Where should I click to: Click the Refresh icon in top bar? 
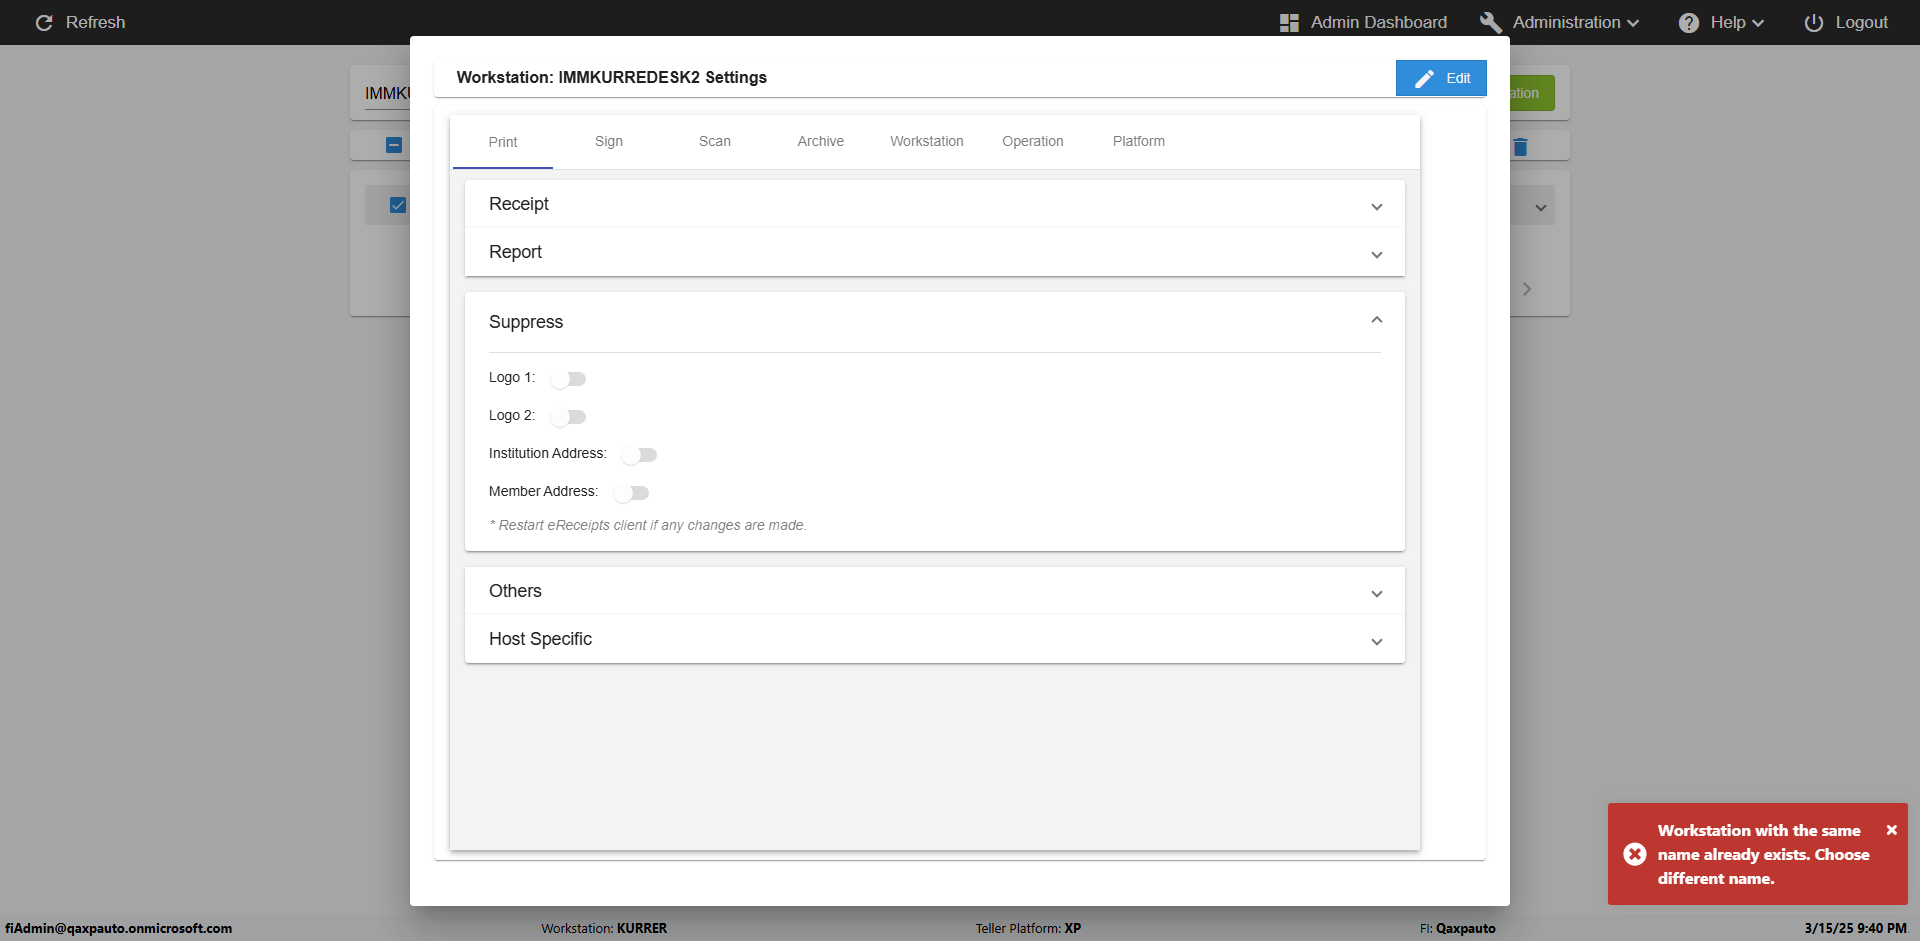(x=44, y=22)
